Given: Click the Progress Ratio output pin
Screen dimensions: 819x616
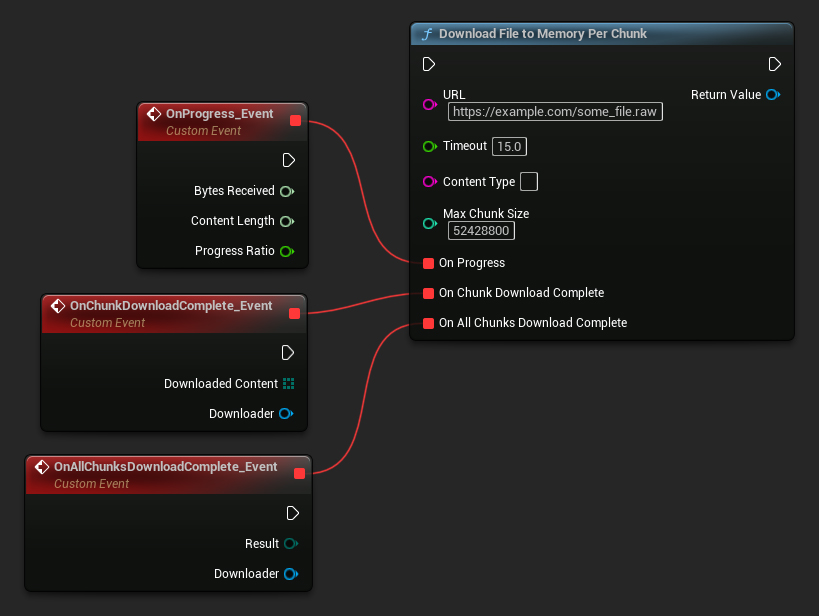Looking at the screenshot, I should pos(288,250).
